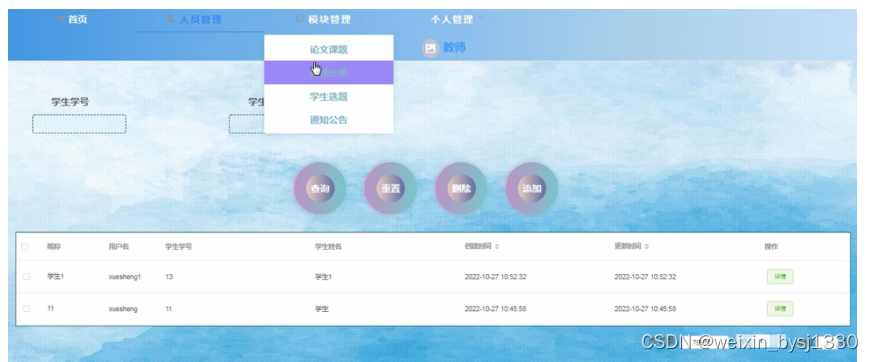This screenshot has width=874, height=362.
Task: Click the username cell xuesheng1
Action: (125, 277)
